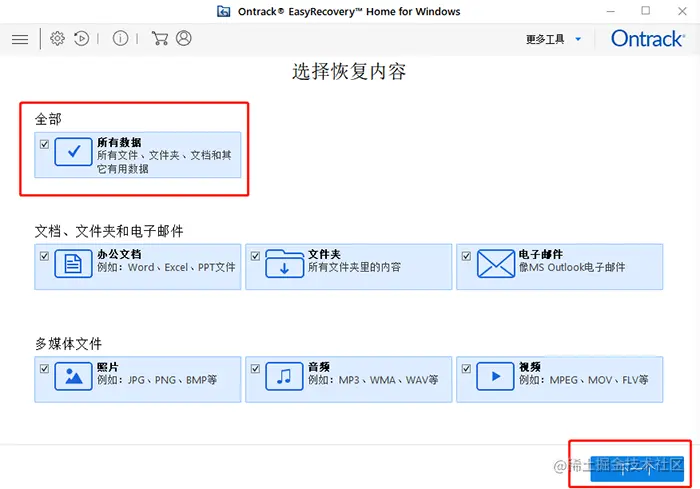Open the user account icon

183,38
